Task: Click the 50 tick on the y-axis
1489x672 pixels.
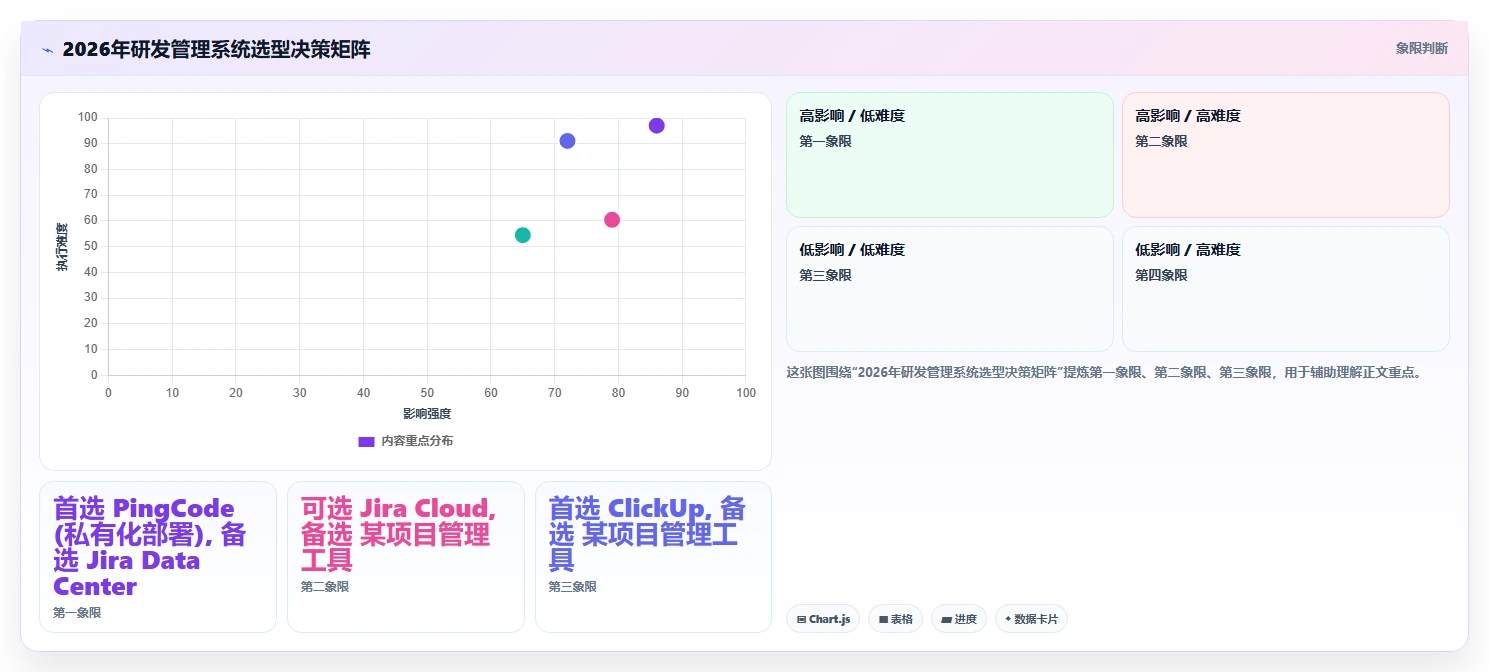Action: pyautogui.click(x=90, y=246)
